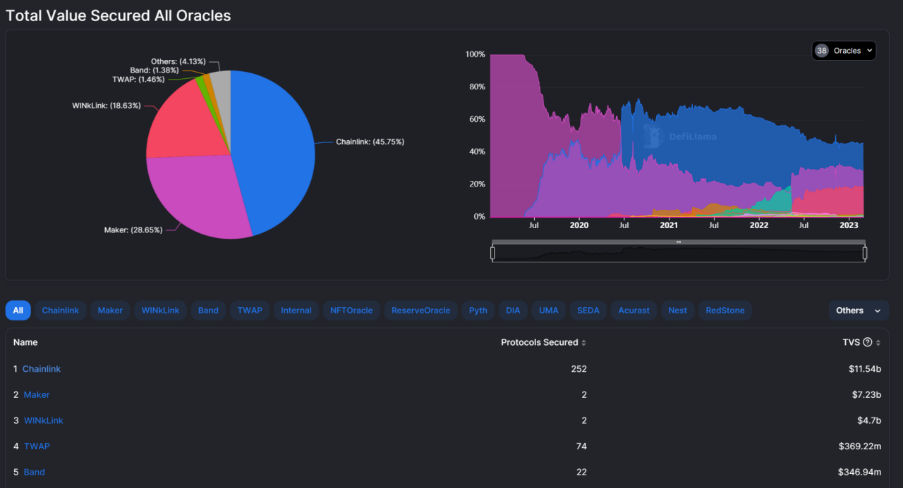Screen dimensions: 903x488
Task: Click the left timeline range handle
Action: [x=492, y=253]
